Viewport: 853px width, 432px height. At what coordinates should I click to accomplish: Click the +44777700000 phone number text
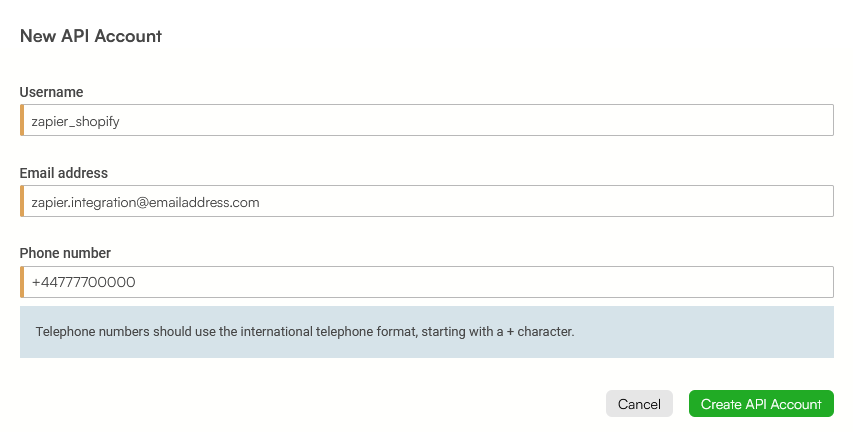pyautogui.click(x=83, y=282)
